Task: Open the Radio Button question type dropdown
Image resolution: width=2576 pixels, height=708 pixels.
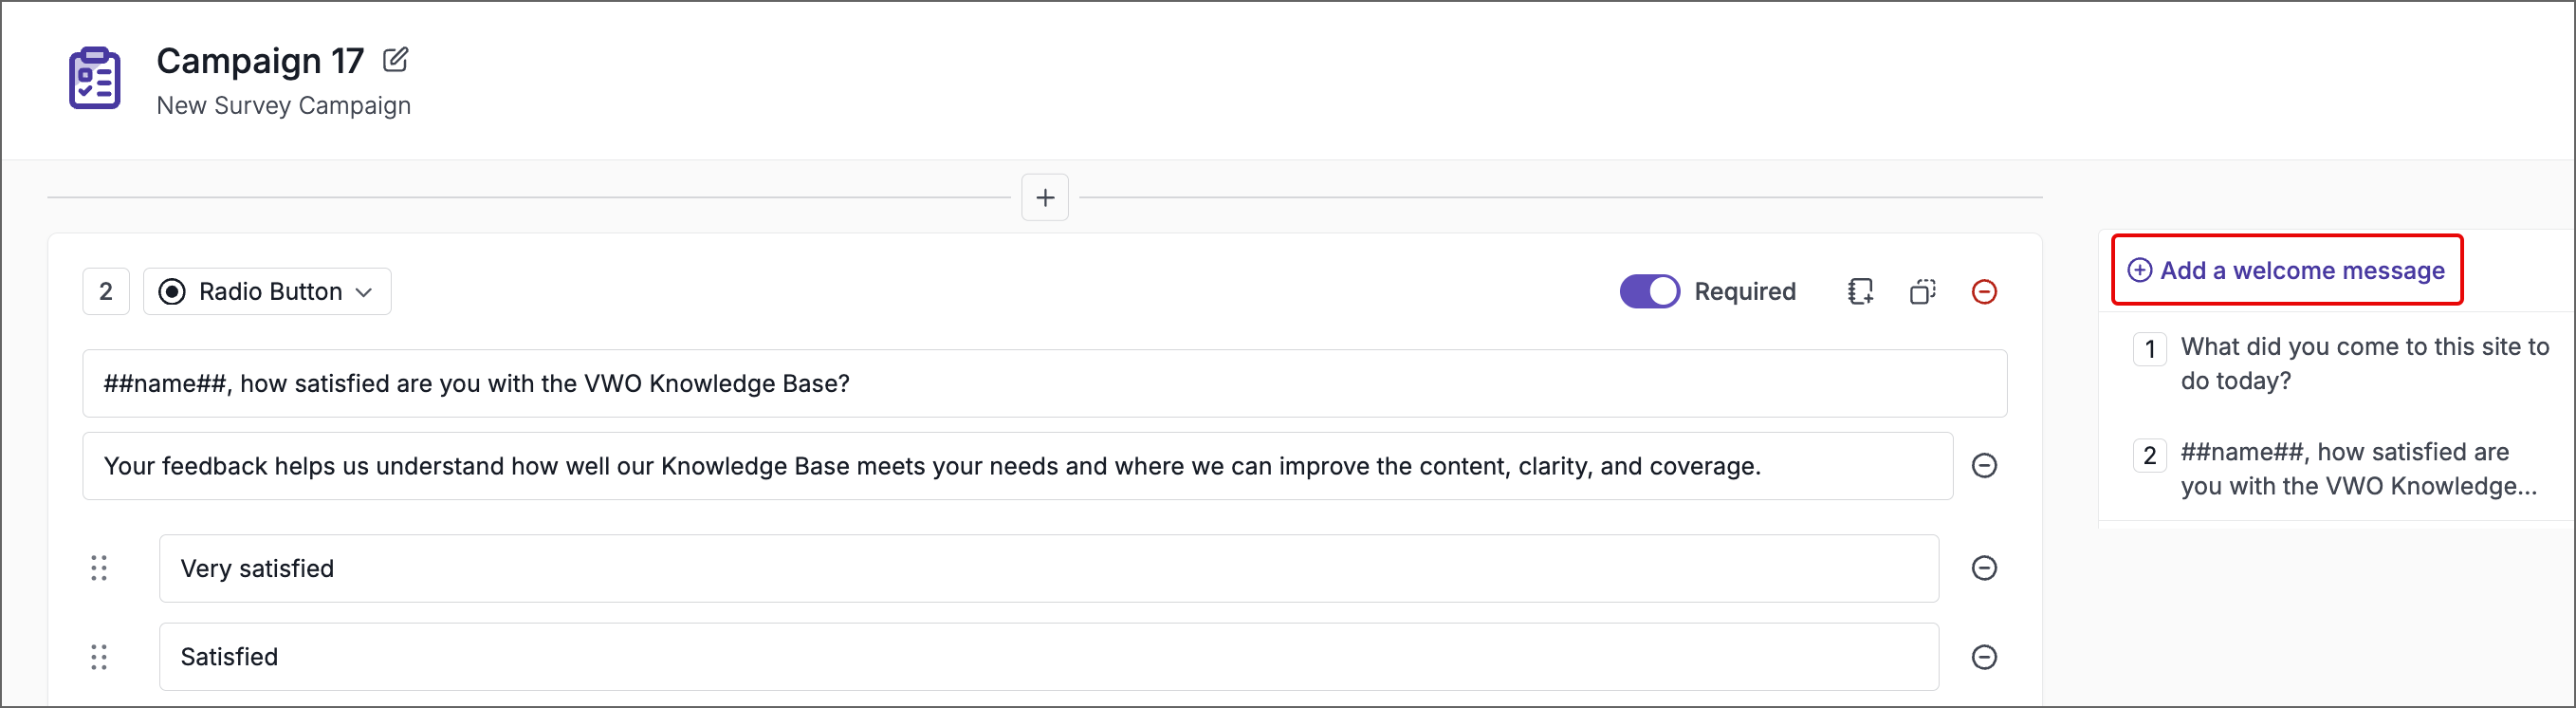Action: tap(267, 291)
